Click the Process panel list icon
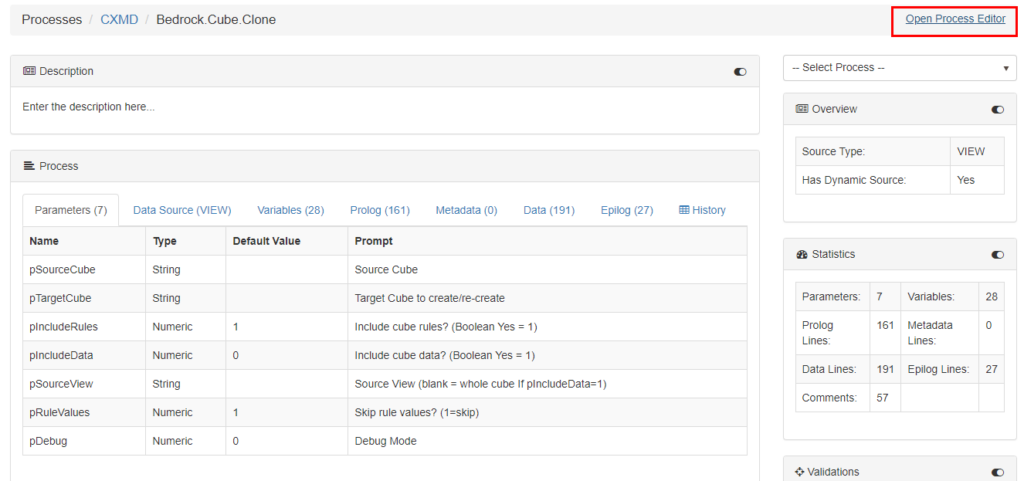The height and width of the screenshot is (481, 1024). (29, 166)
